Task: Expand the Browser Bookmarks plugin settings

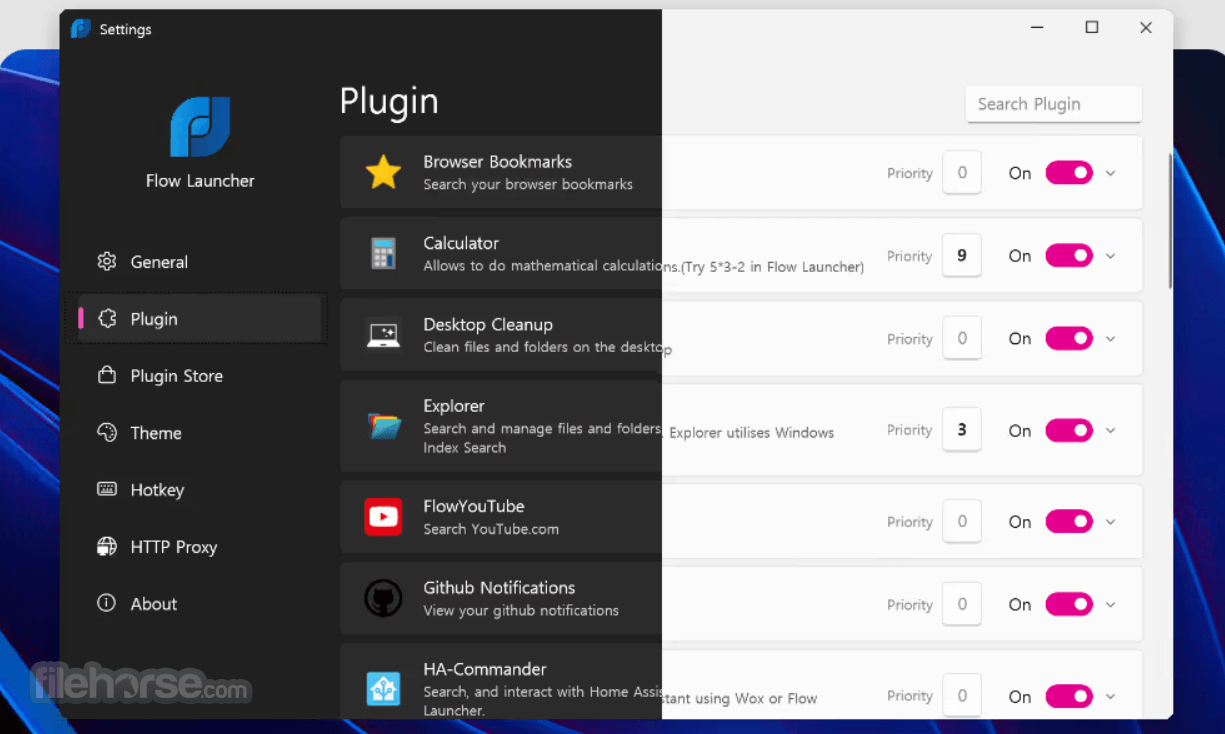Action: coord(1110,173)
